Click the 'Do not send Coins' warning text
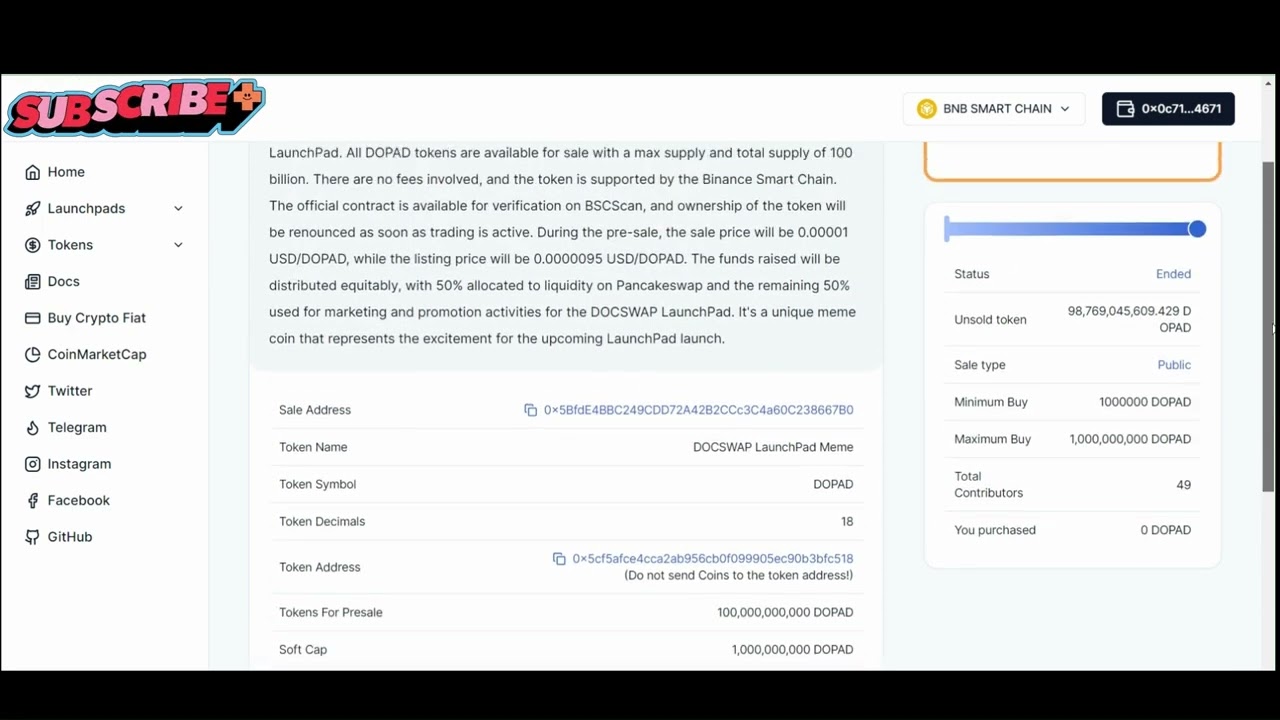This screenshot has height=720, width=1280. pos(739,575)
